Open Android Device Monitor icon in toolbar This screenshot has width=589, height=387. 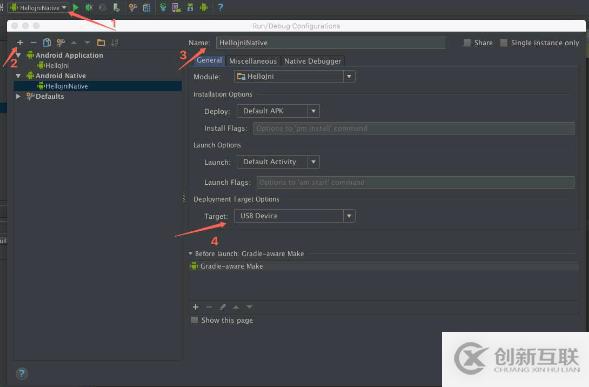click(204, 7)
